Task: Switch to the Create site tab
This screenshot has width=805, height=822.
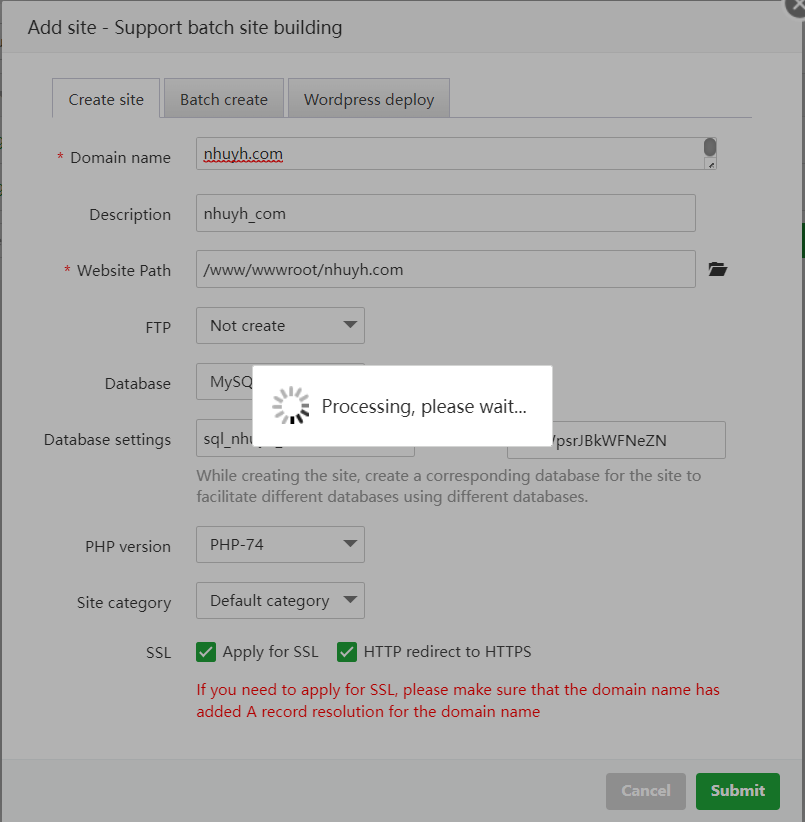Action: pyautogui.click(x=106, y=99)
